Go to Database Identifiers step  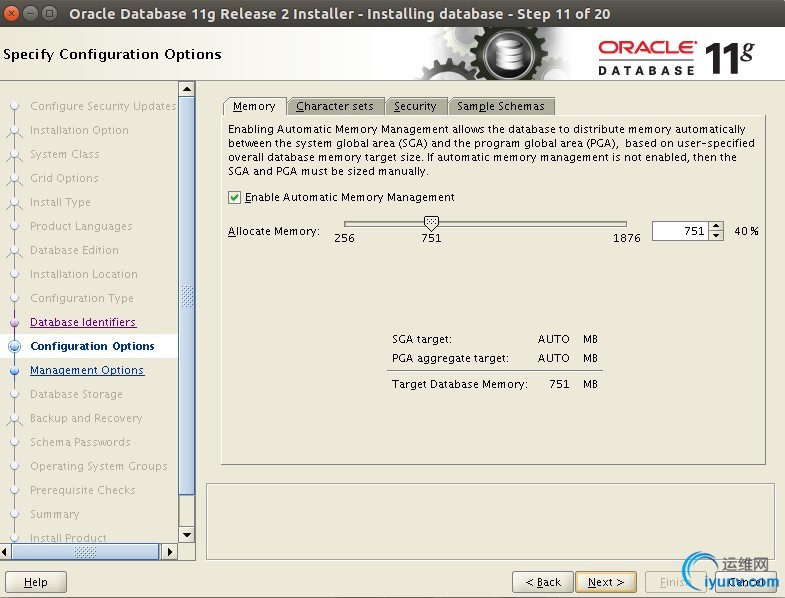[x=83, y=322]
